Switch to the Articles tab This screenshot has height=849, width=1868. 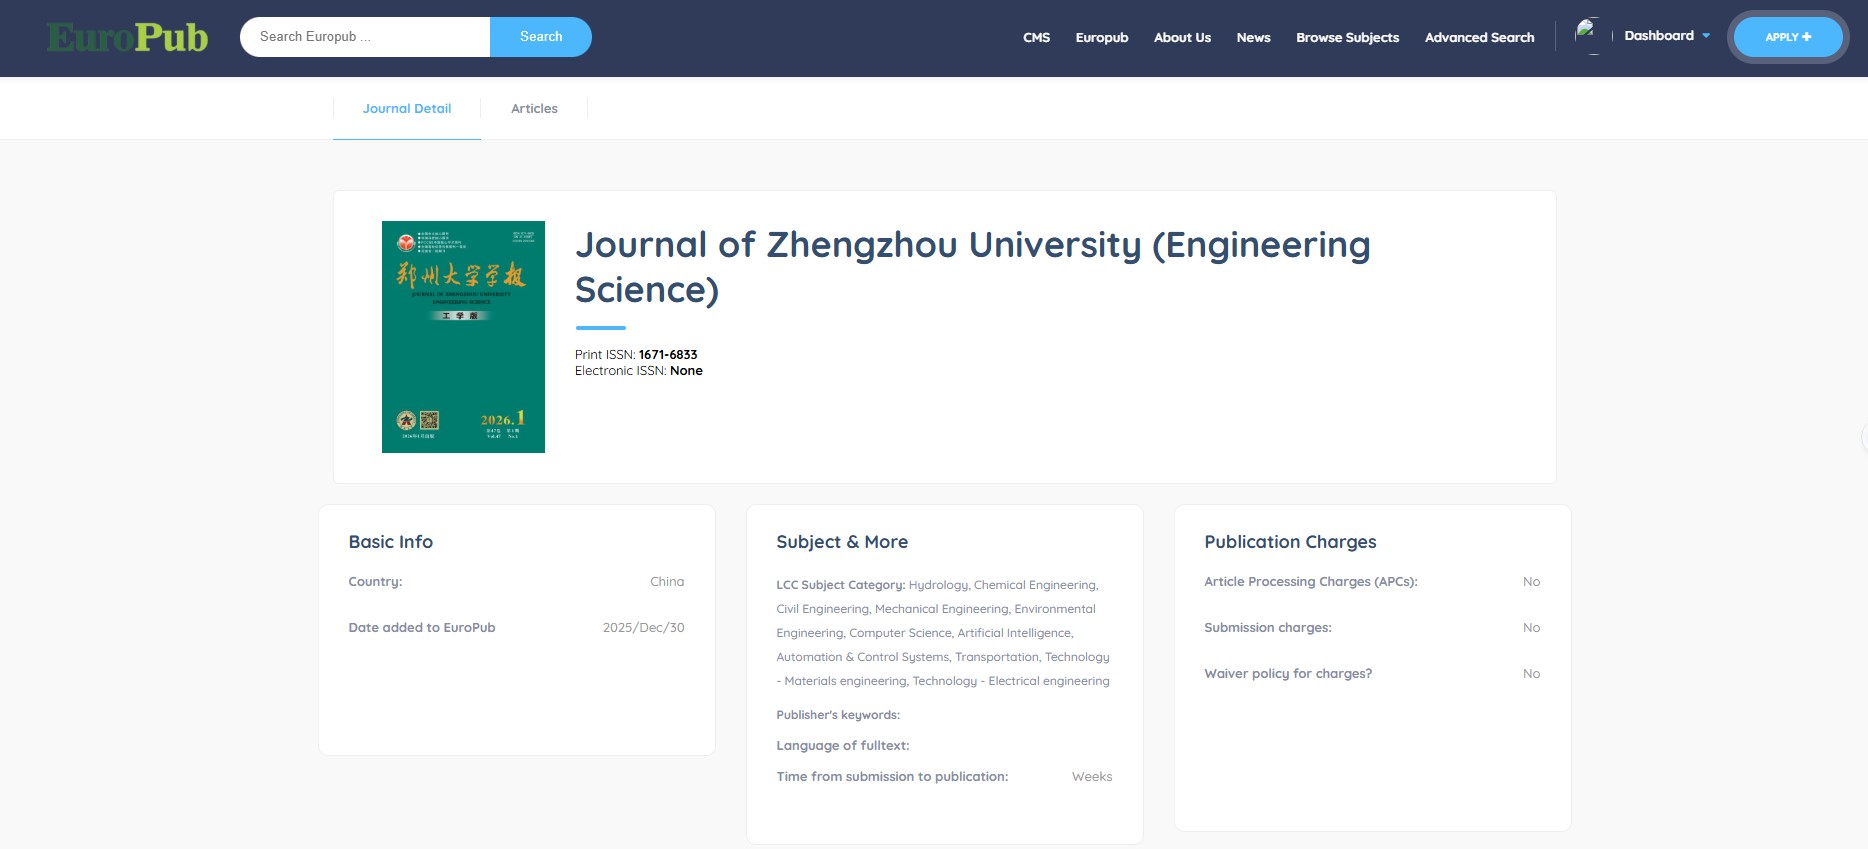click(x=534, y=109)
